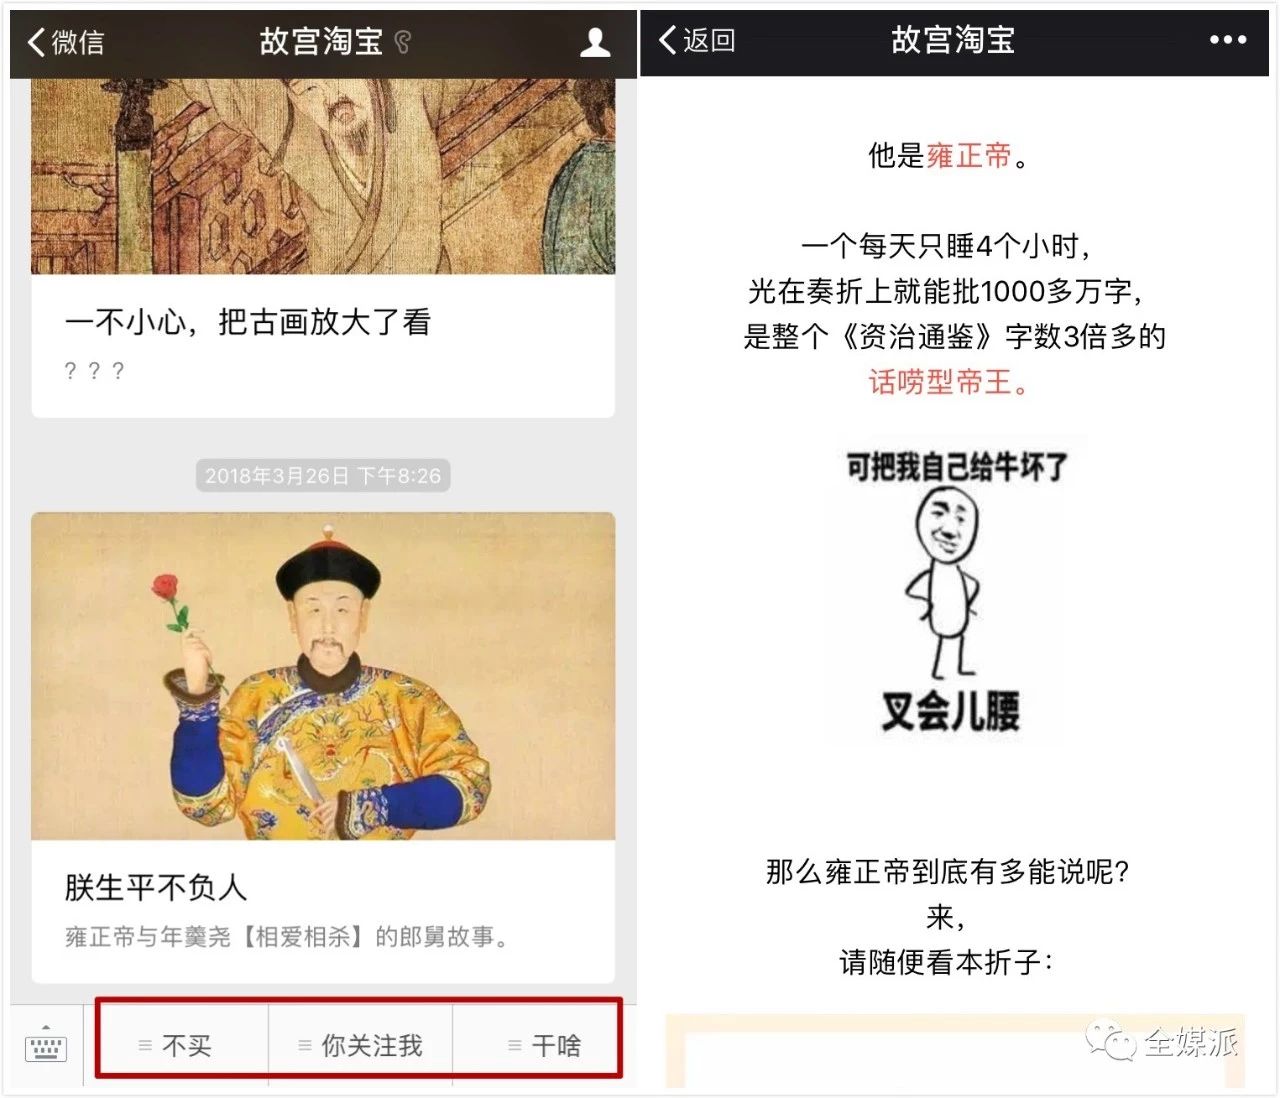This screenshot has width=1280, height=1098.
Task: Open the 你关注我 bottom menu
Action: click(x=361, y=1044)
